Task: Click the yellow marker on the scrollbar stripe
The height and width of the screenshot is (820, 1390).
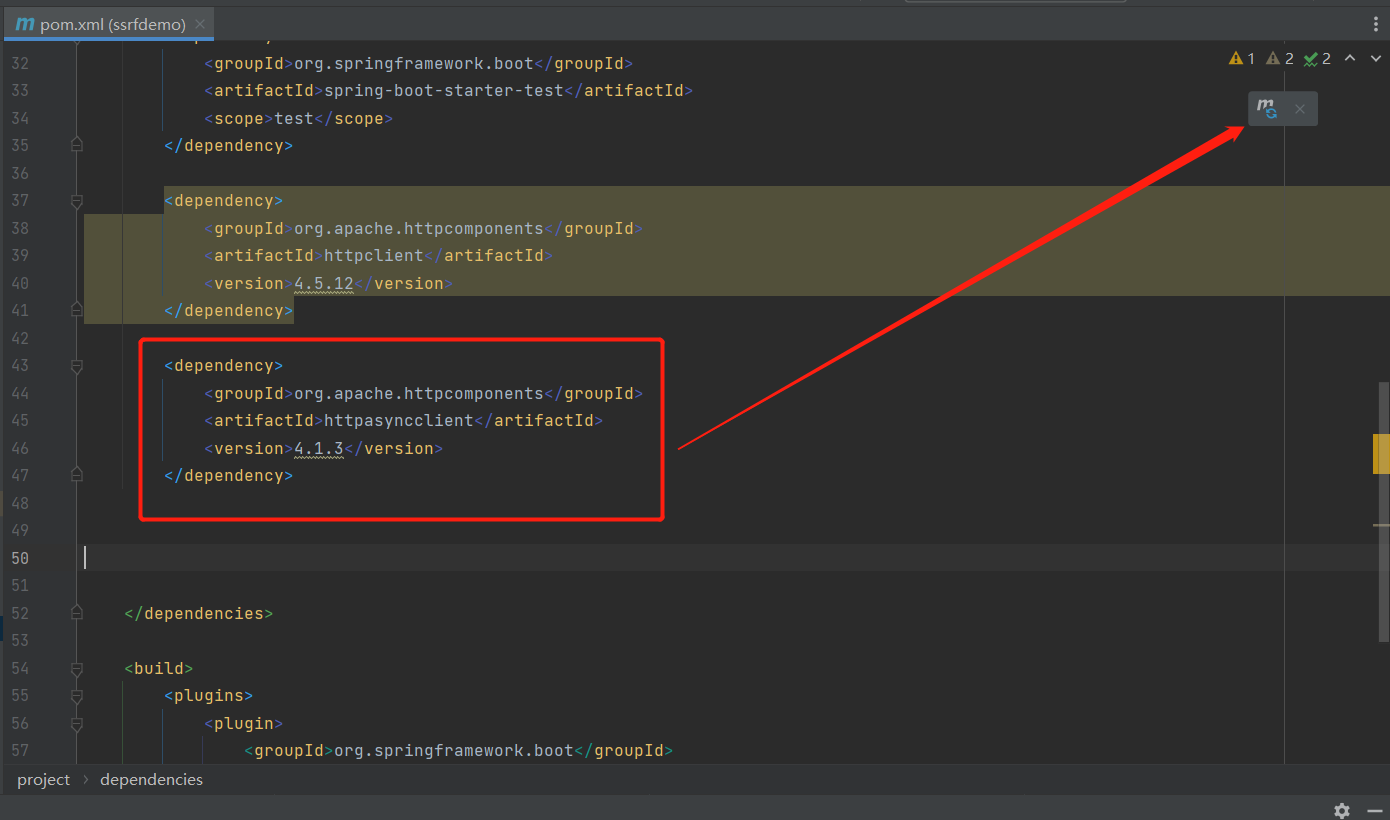Action: pos(1381,453)
